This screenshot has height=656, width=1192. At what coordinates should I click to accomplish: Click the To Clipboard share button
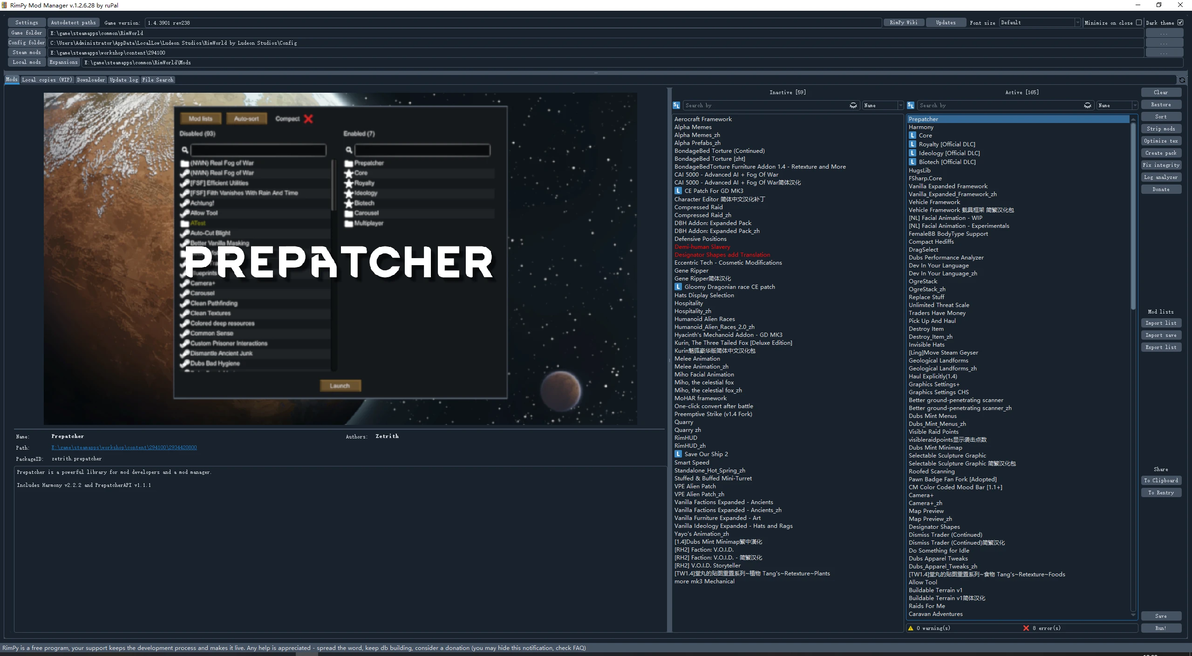1161,480
